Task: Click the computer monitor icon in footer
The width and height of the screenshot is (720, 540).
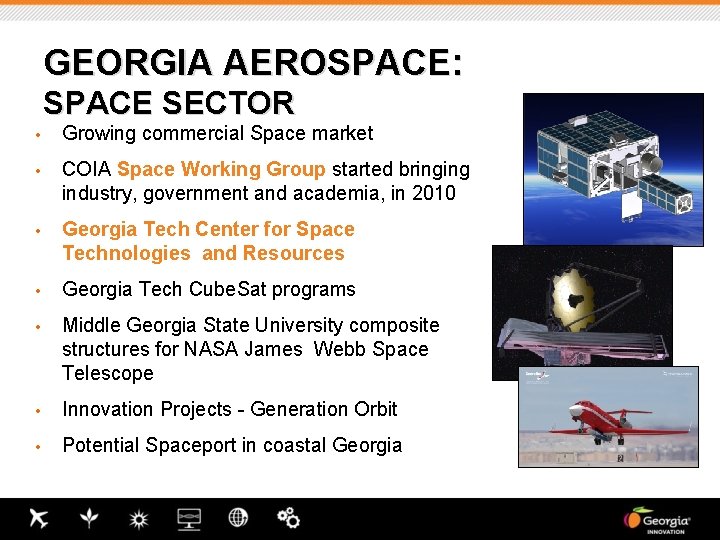Action: point(189,518)
